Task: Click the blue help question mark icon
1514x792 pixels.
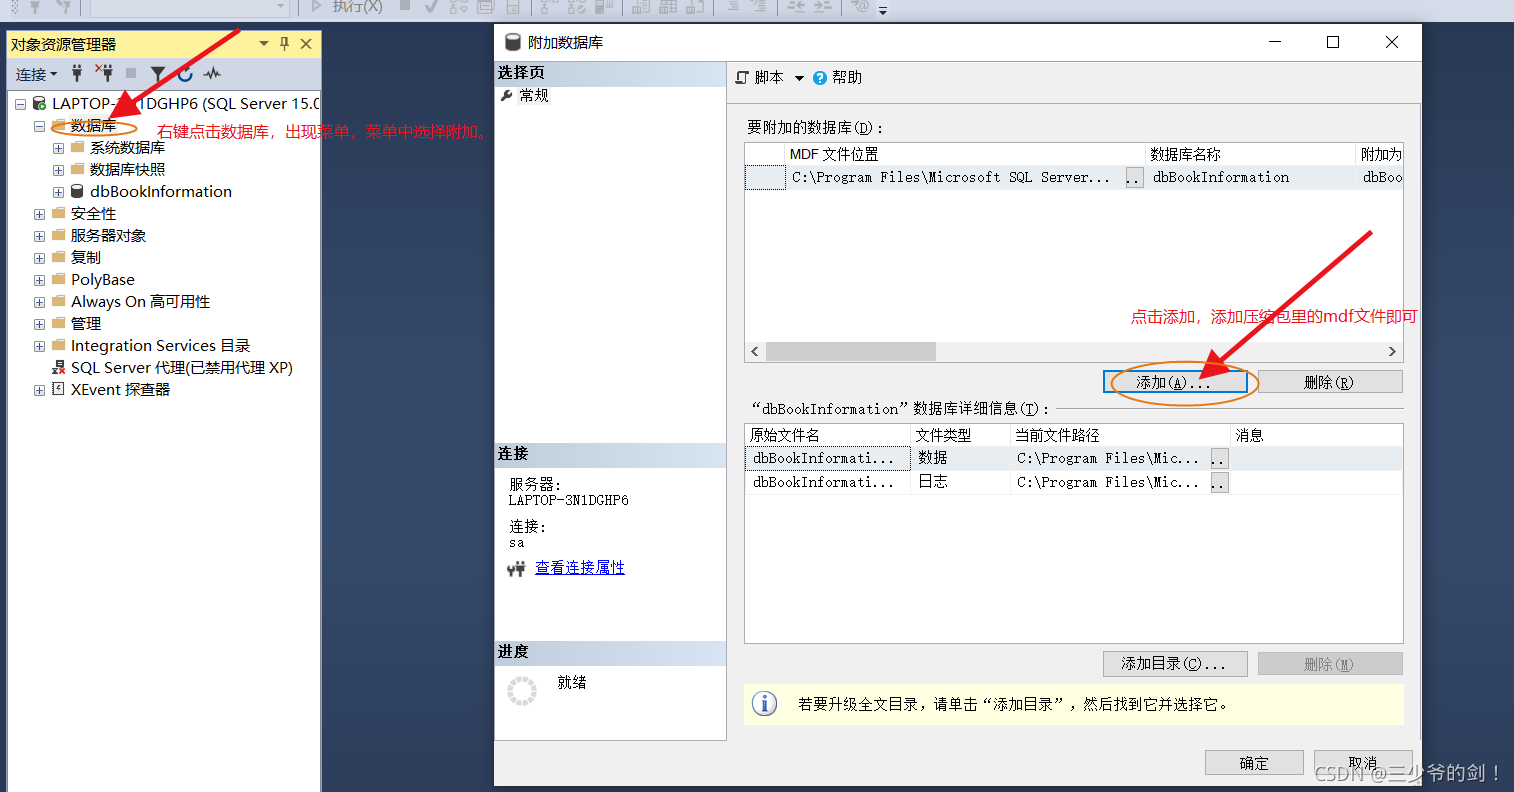Action: point(820,78)
